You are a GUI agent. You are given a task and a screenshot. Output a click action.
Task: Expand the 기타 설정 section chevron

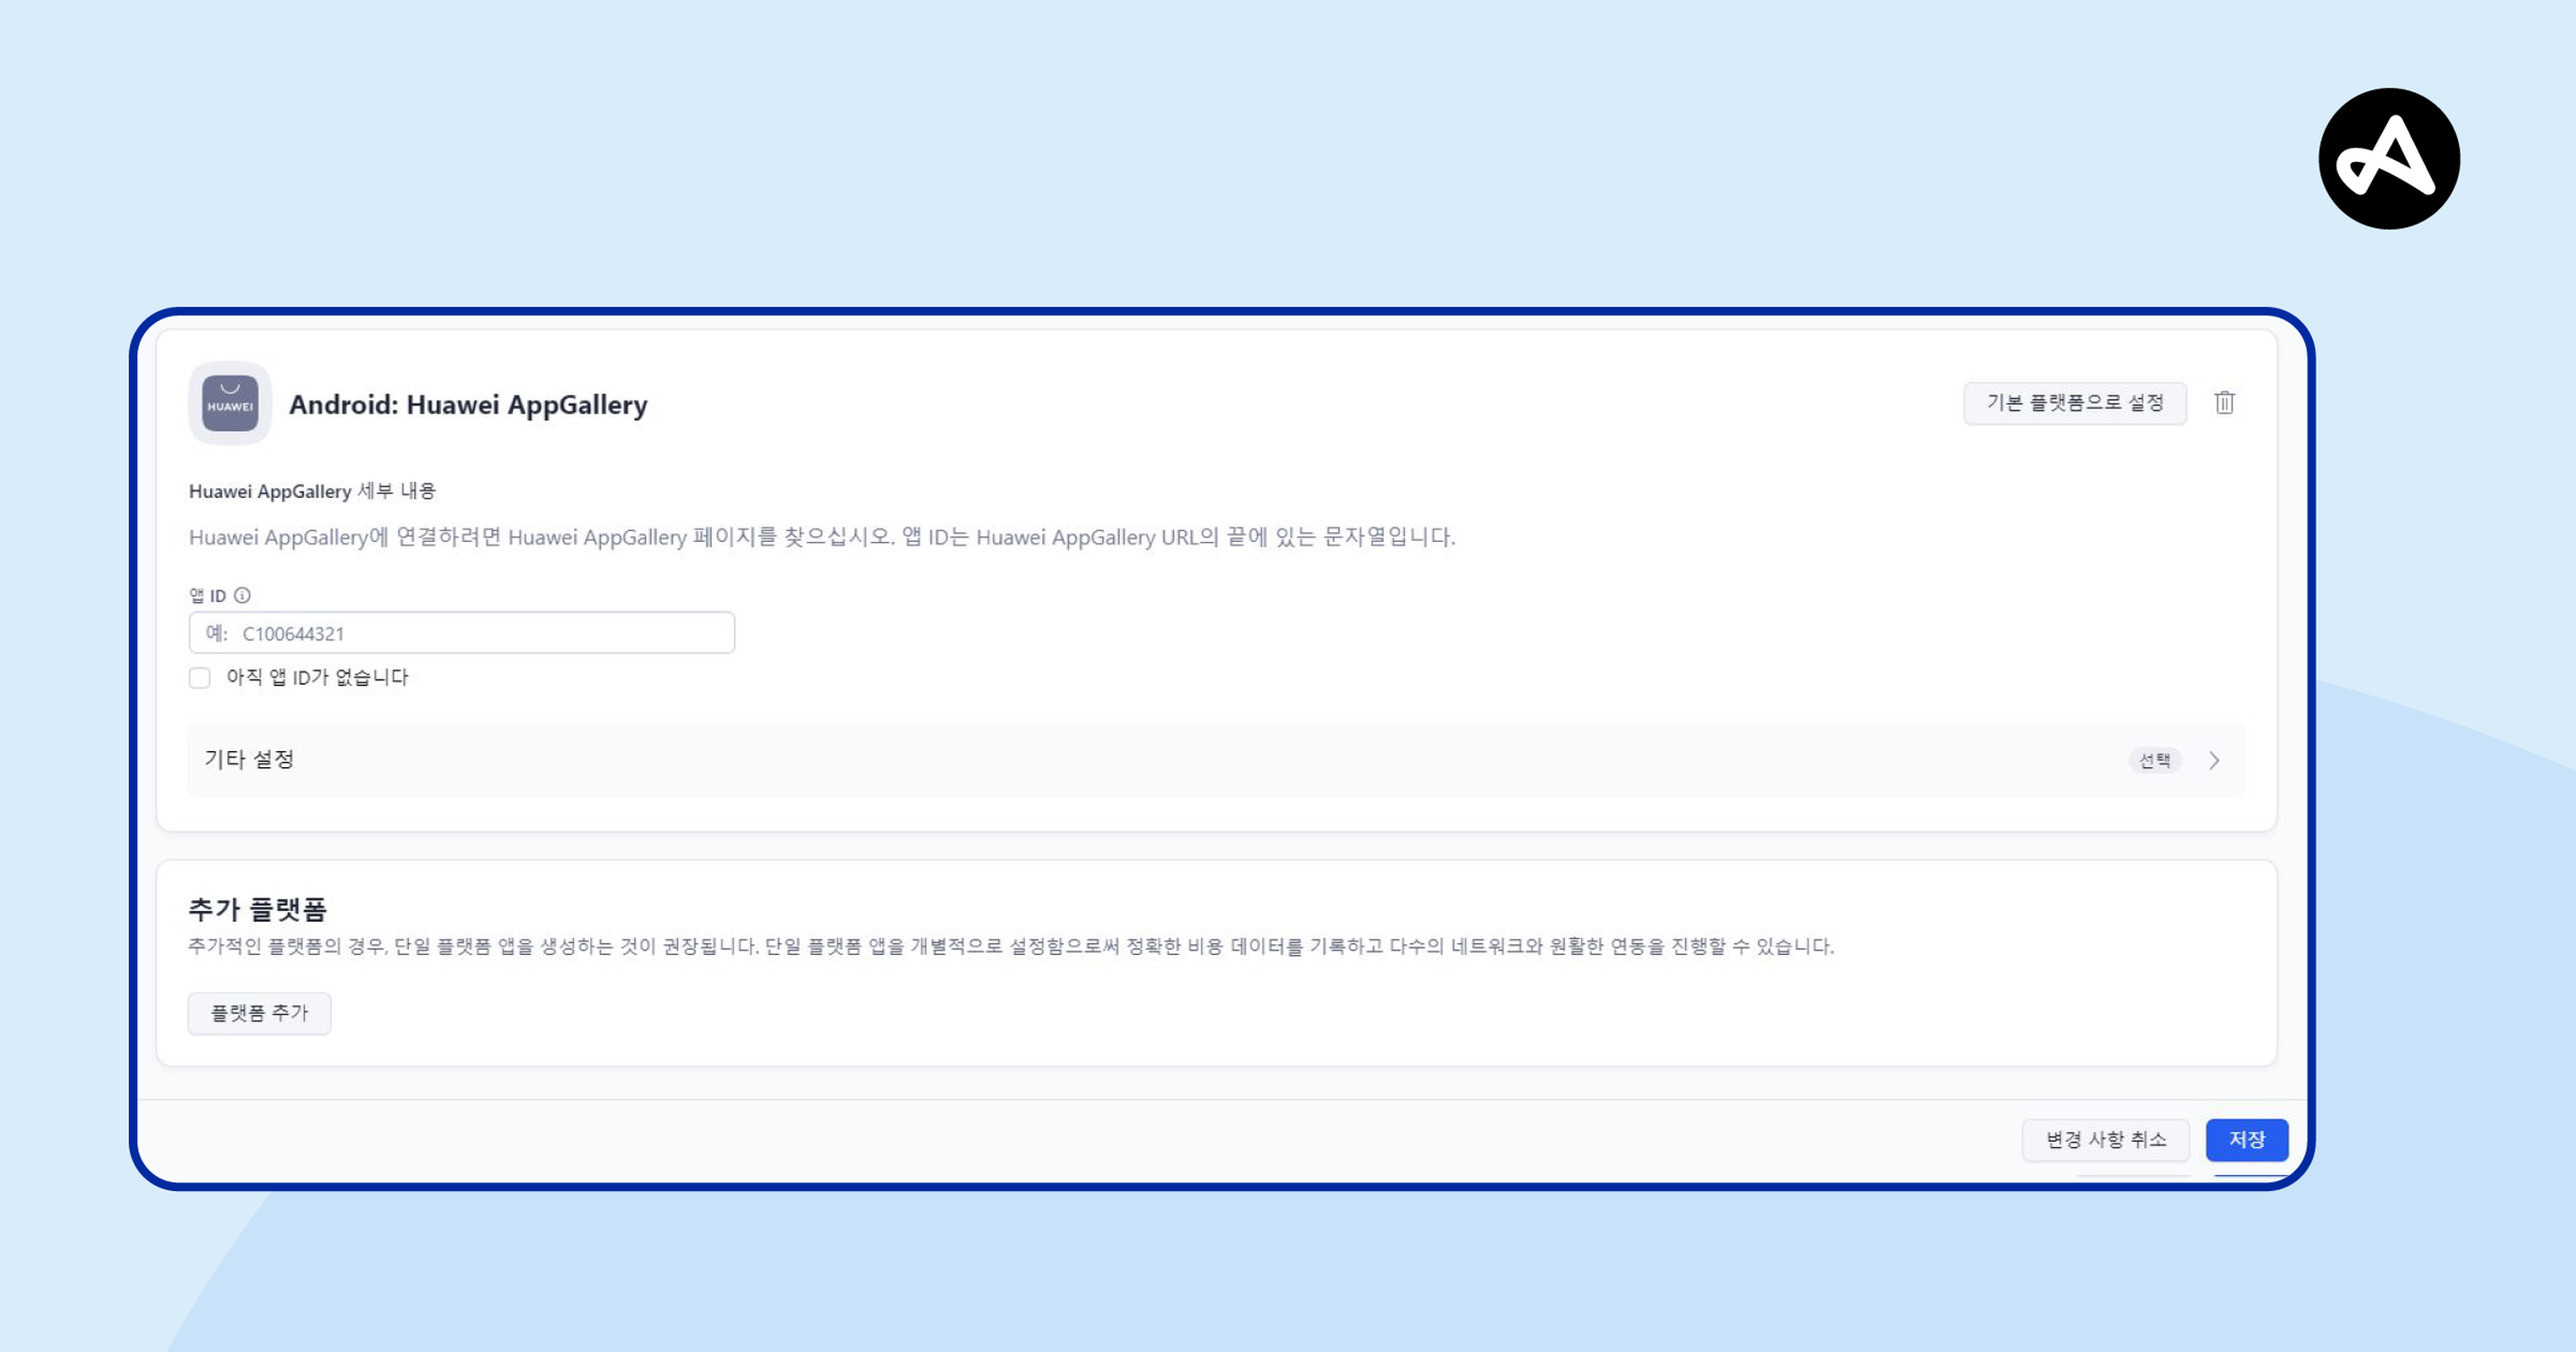[2214, 761]
